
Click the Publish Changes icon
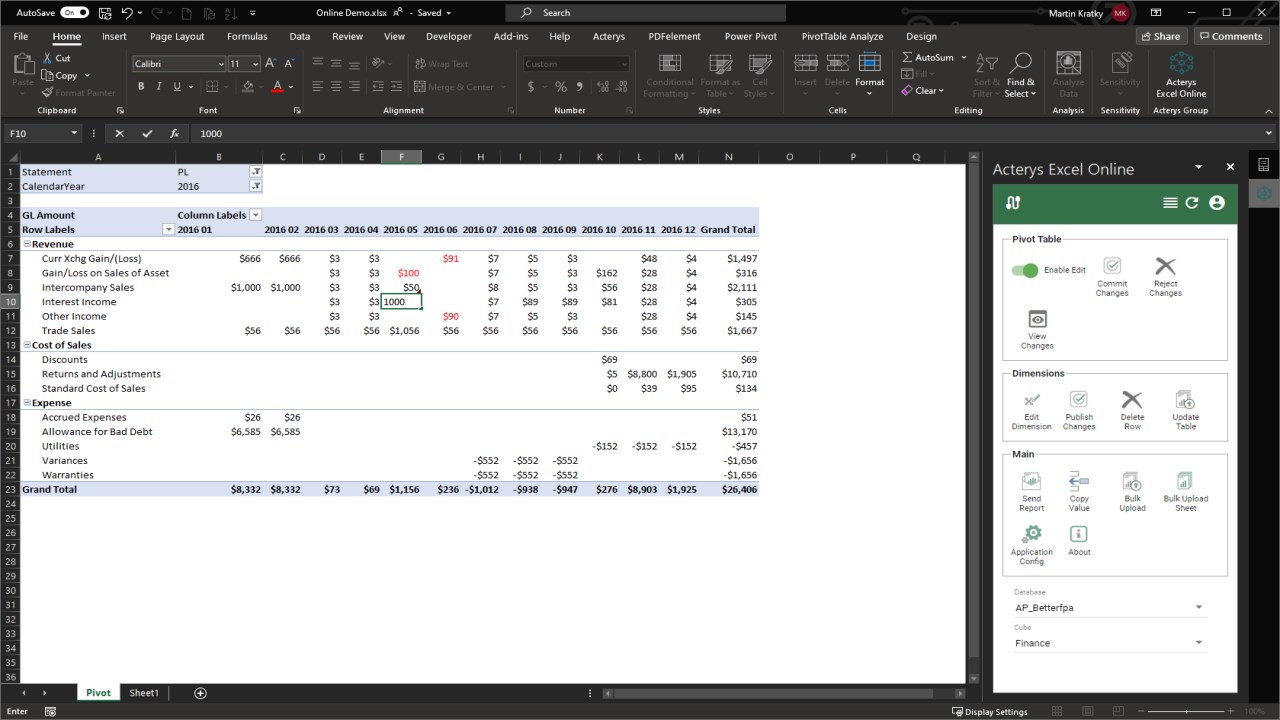coord(1079,400)
